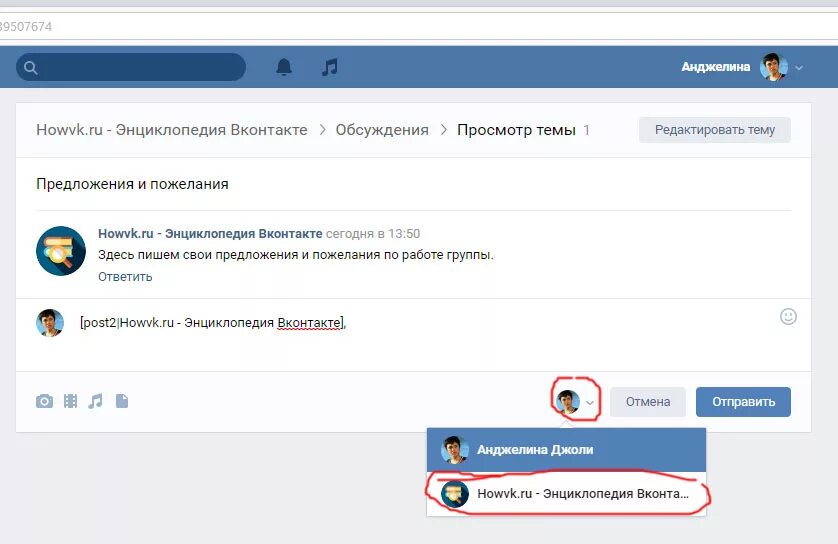Click post text Здесь пишем свои предложения
This screenshot has height=544, width=838.
click(296, 255)
